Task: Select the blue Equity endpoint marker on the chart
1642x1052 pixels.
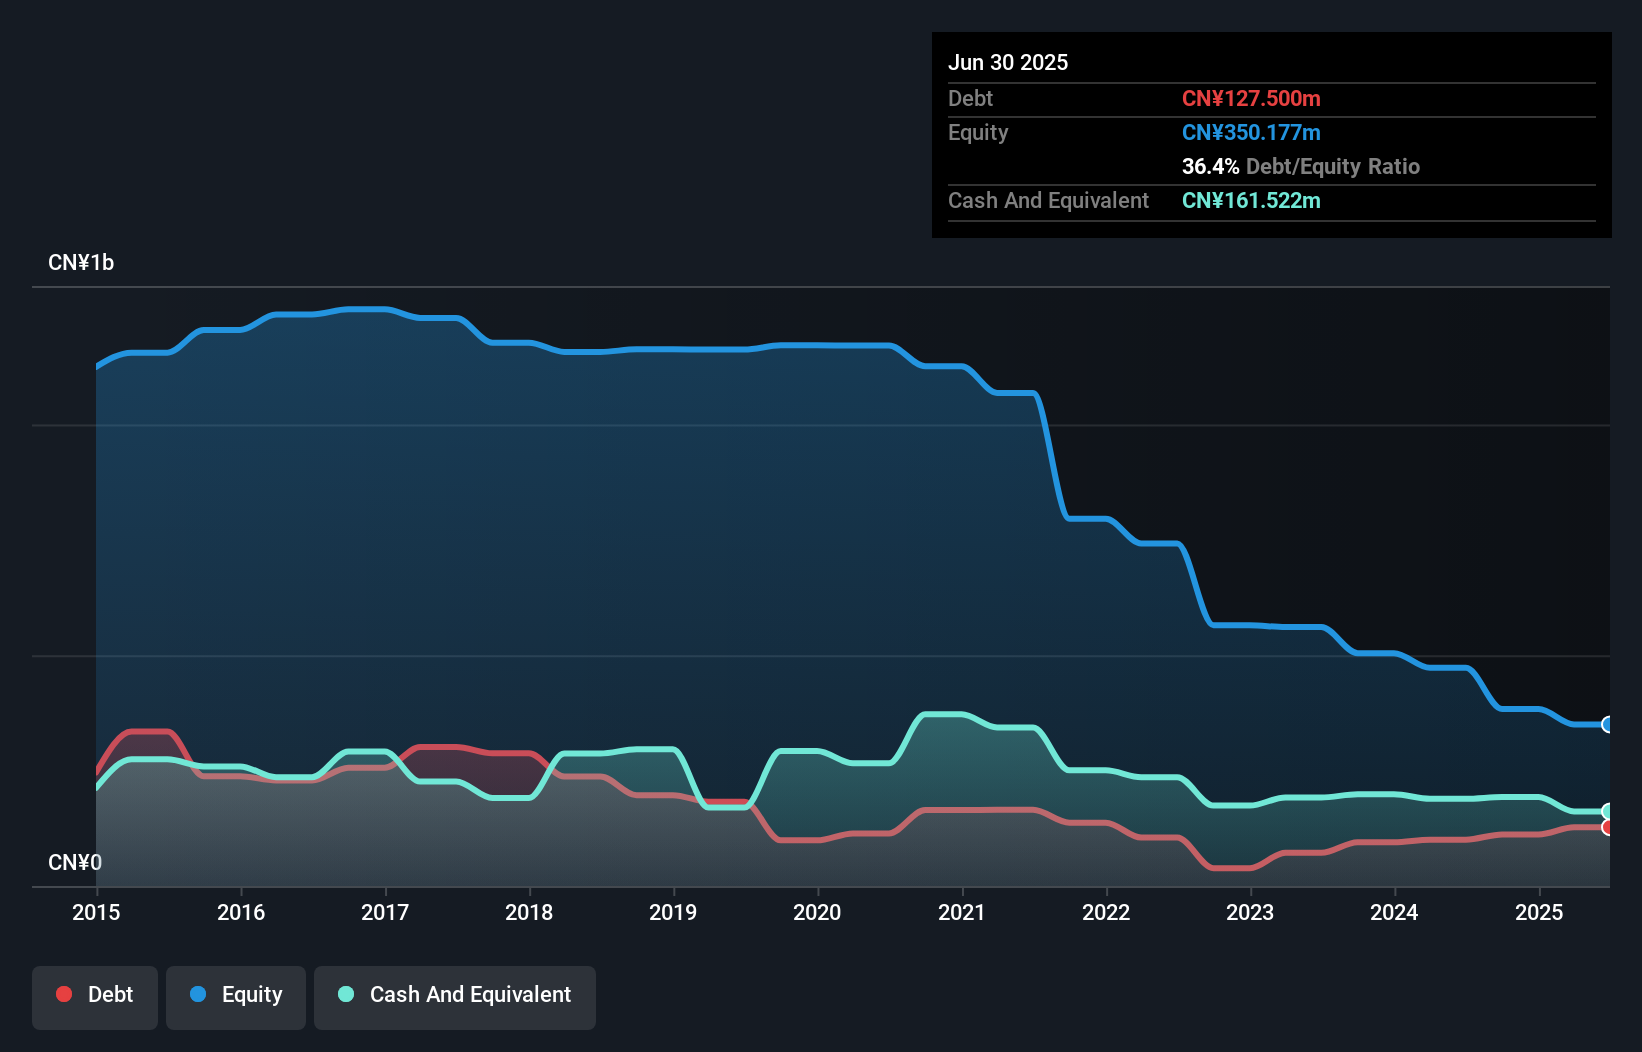Action: coord(1607,724)
